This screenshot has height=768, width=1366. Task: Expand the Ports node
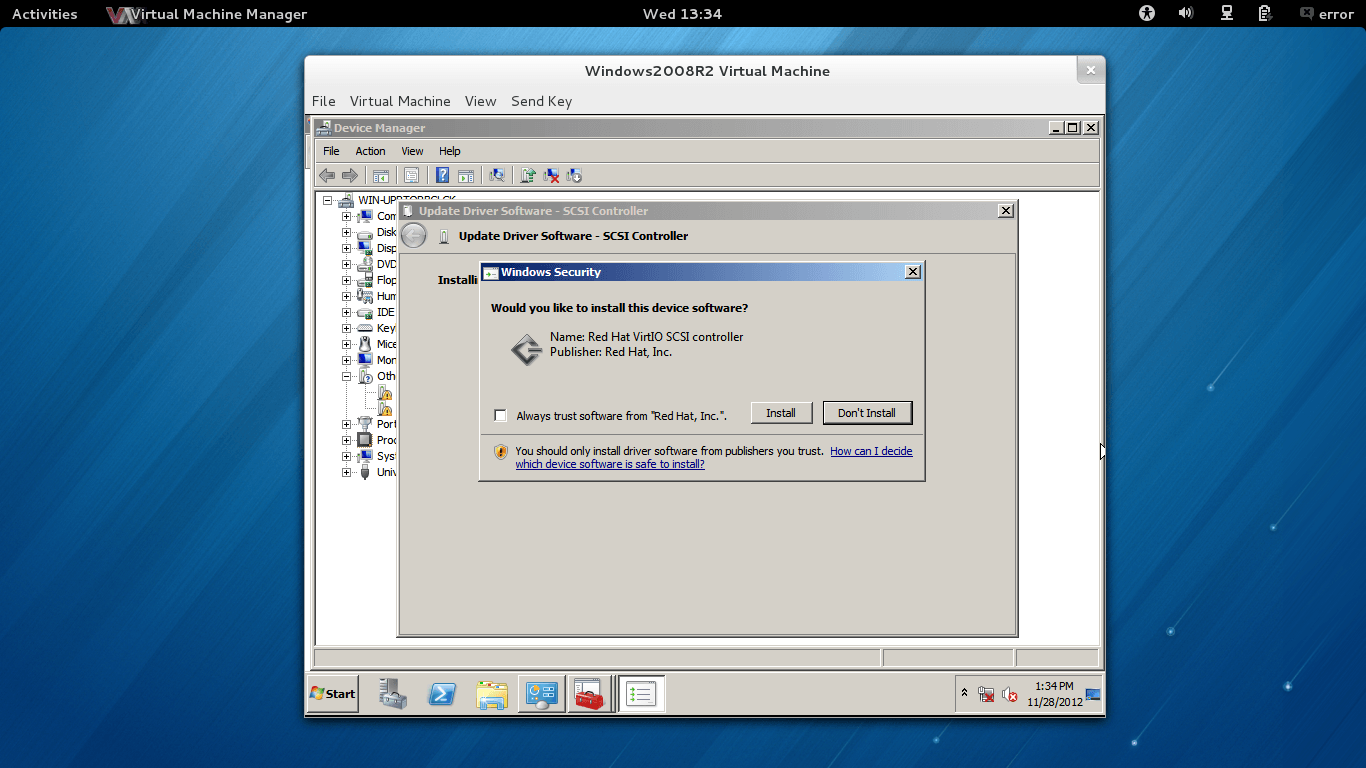pos(347,424)
